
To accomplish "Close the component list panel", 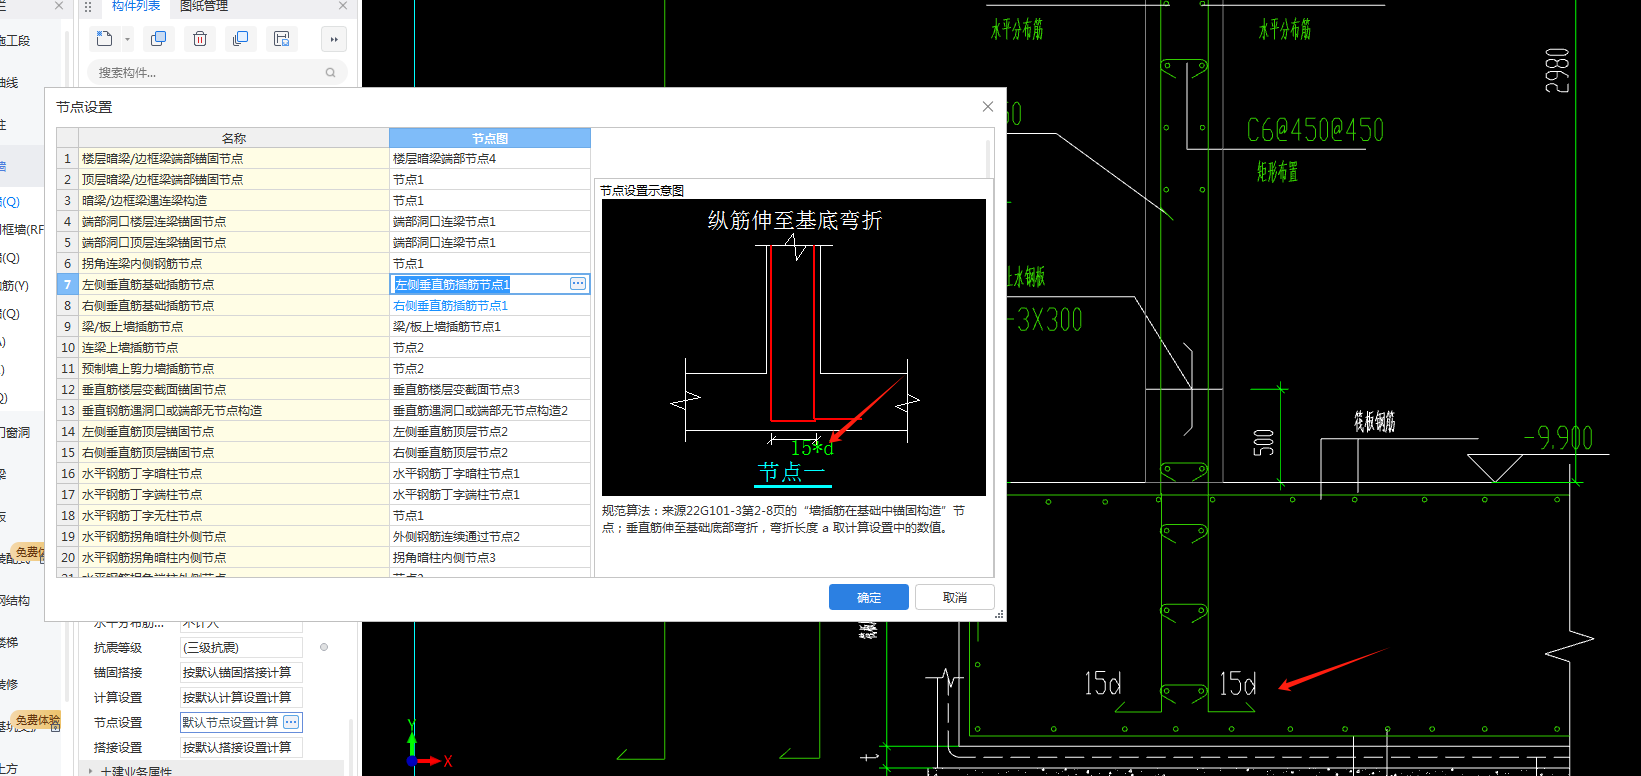I will click(343, 6).
